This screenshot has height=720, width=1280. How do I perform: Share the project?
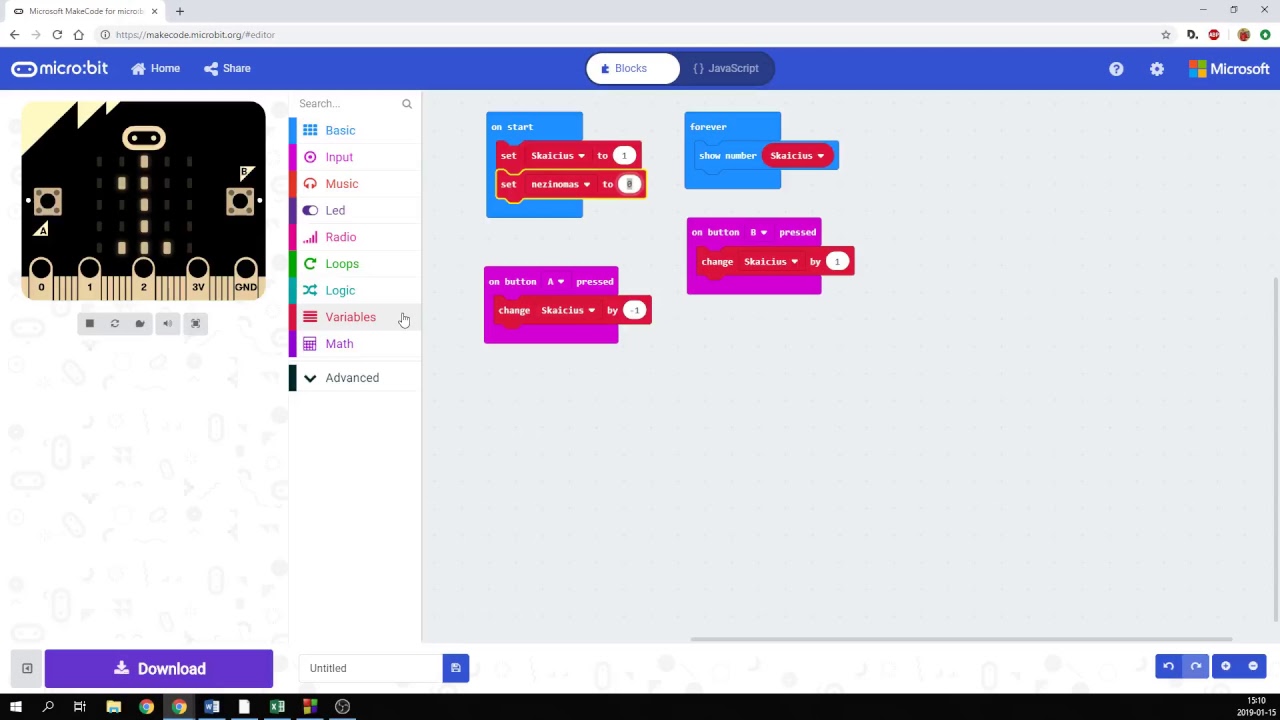(227, 68)
